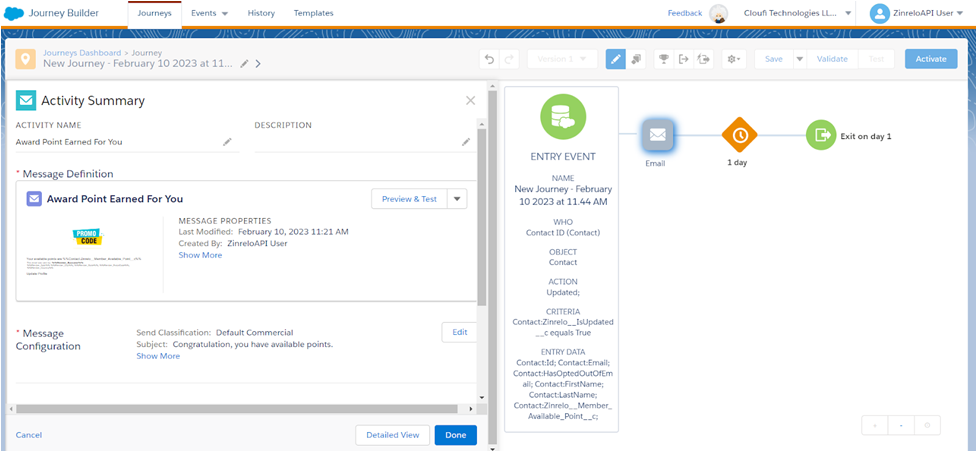The width and height of the screenshot is (977, 452).
Task: Open Cloufi Technologies account dropdown
Action: (798, 13)
